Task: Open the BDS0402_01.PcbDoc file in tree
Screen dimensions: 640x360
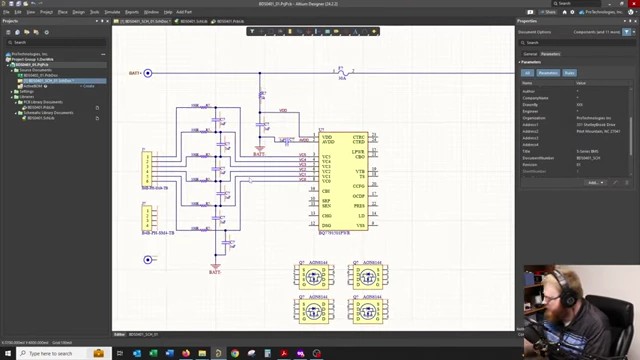Action: (x=40, y=76)
